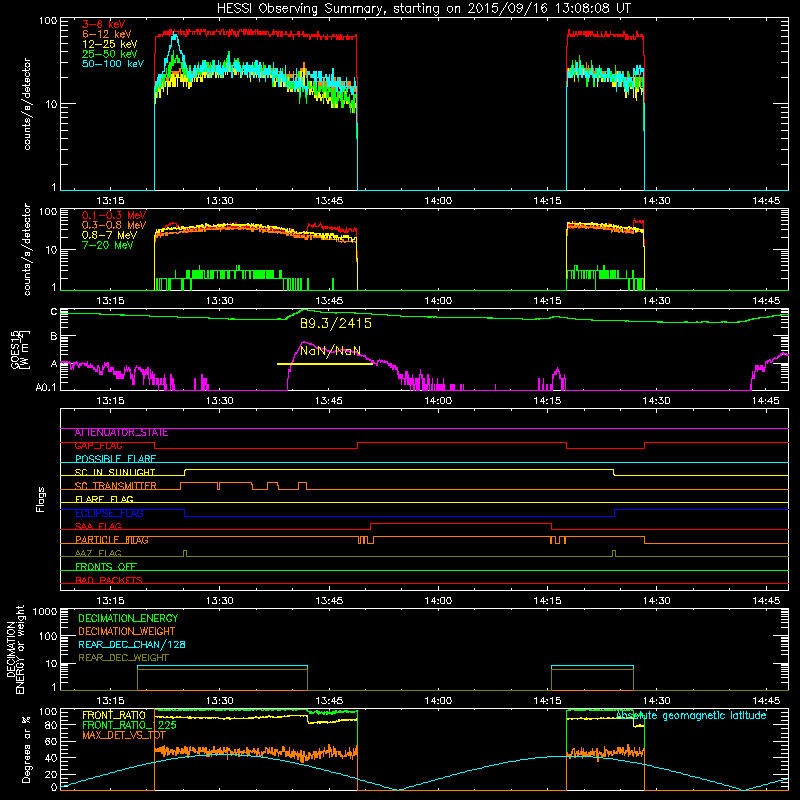Click the 14:15 tick label under the GOES15 panel
This screenshot has width=800, height=800.
547,401
